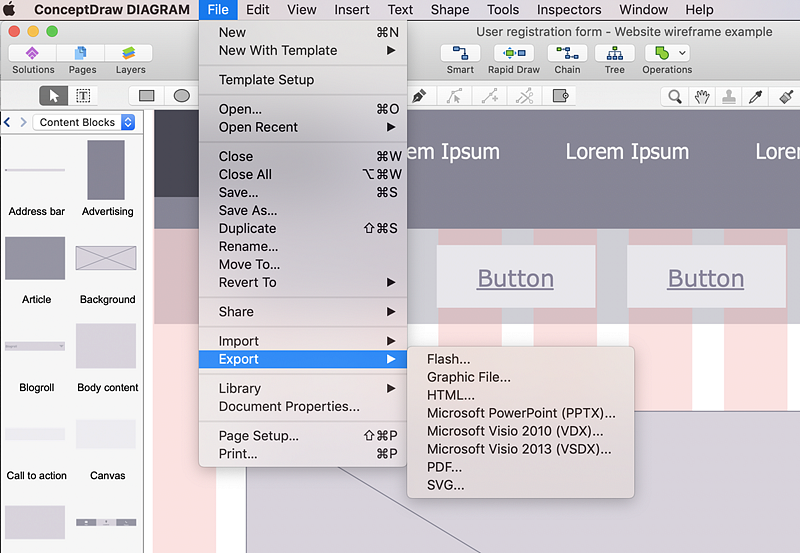Select the rectangle shape tool

click(x=146, y=95)
